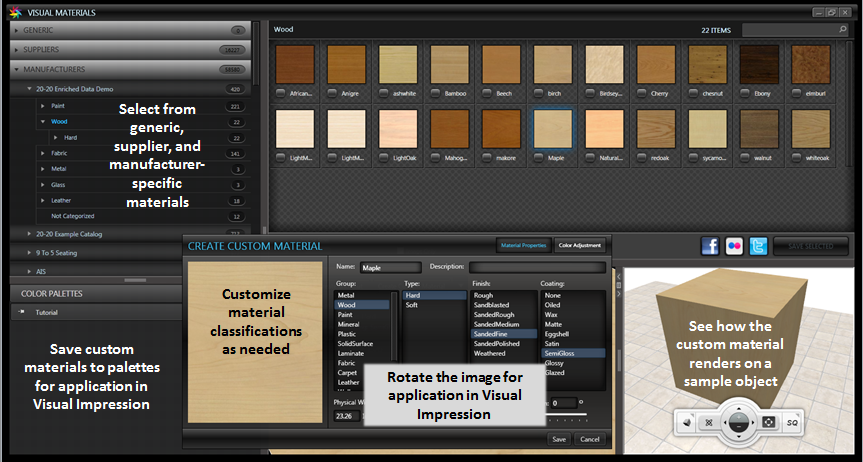The height and width of the screenshot is (462, 863).
Task: Click the rotation slider track
Action: 566,415
